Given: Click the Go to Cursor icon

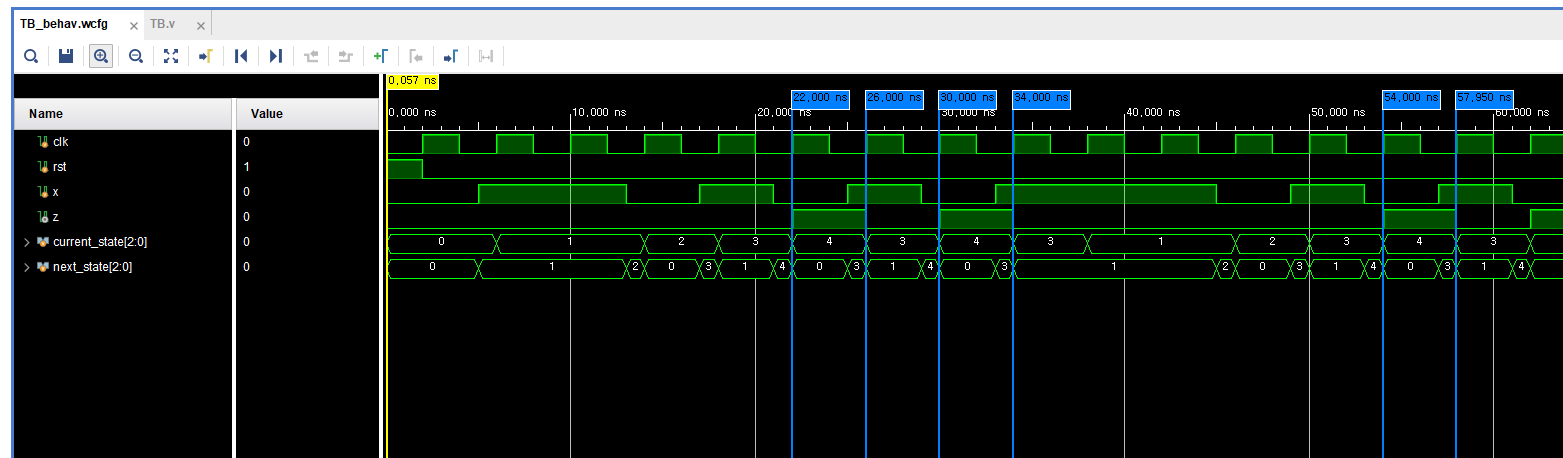Looking at the screenshot, I should (206, 56).
